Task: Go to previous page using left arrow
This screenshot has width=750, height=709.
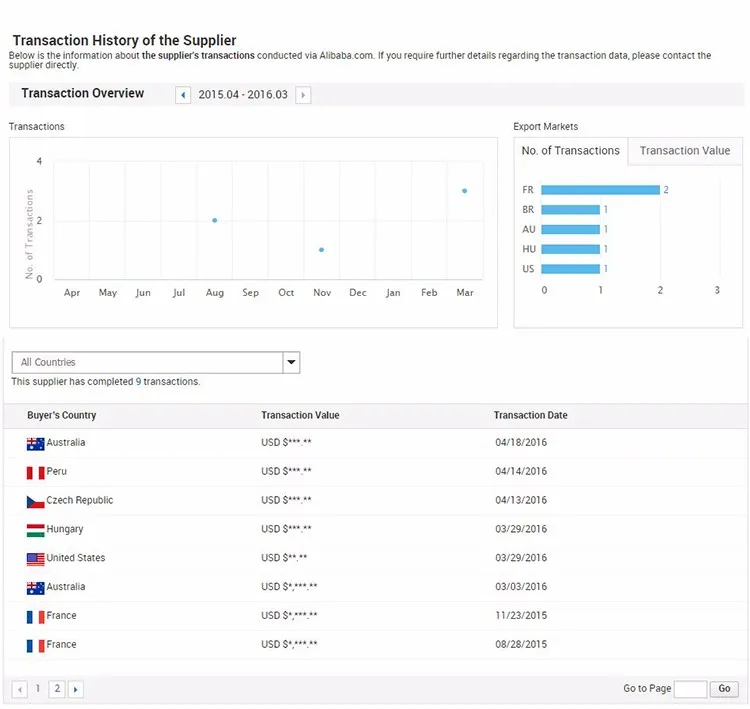Action: (x=20, y=689)
